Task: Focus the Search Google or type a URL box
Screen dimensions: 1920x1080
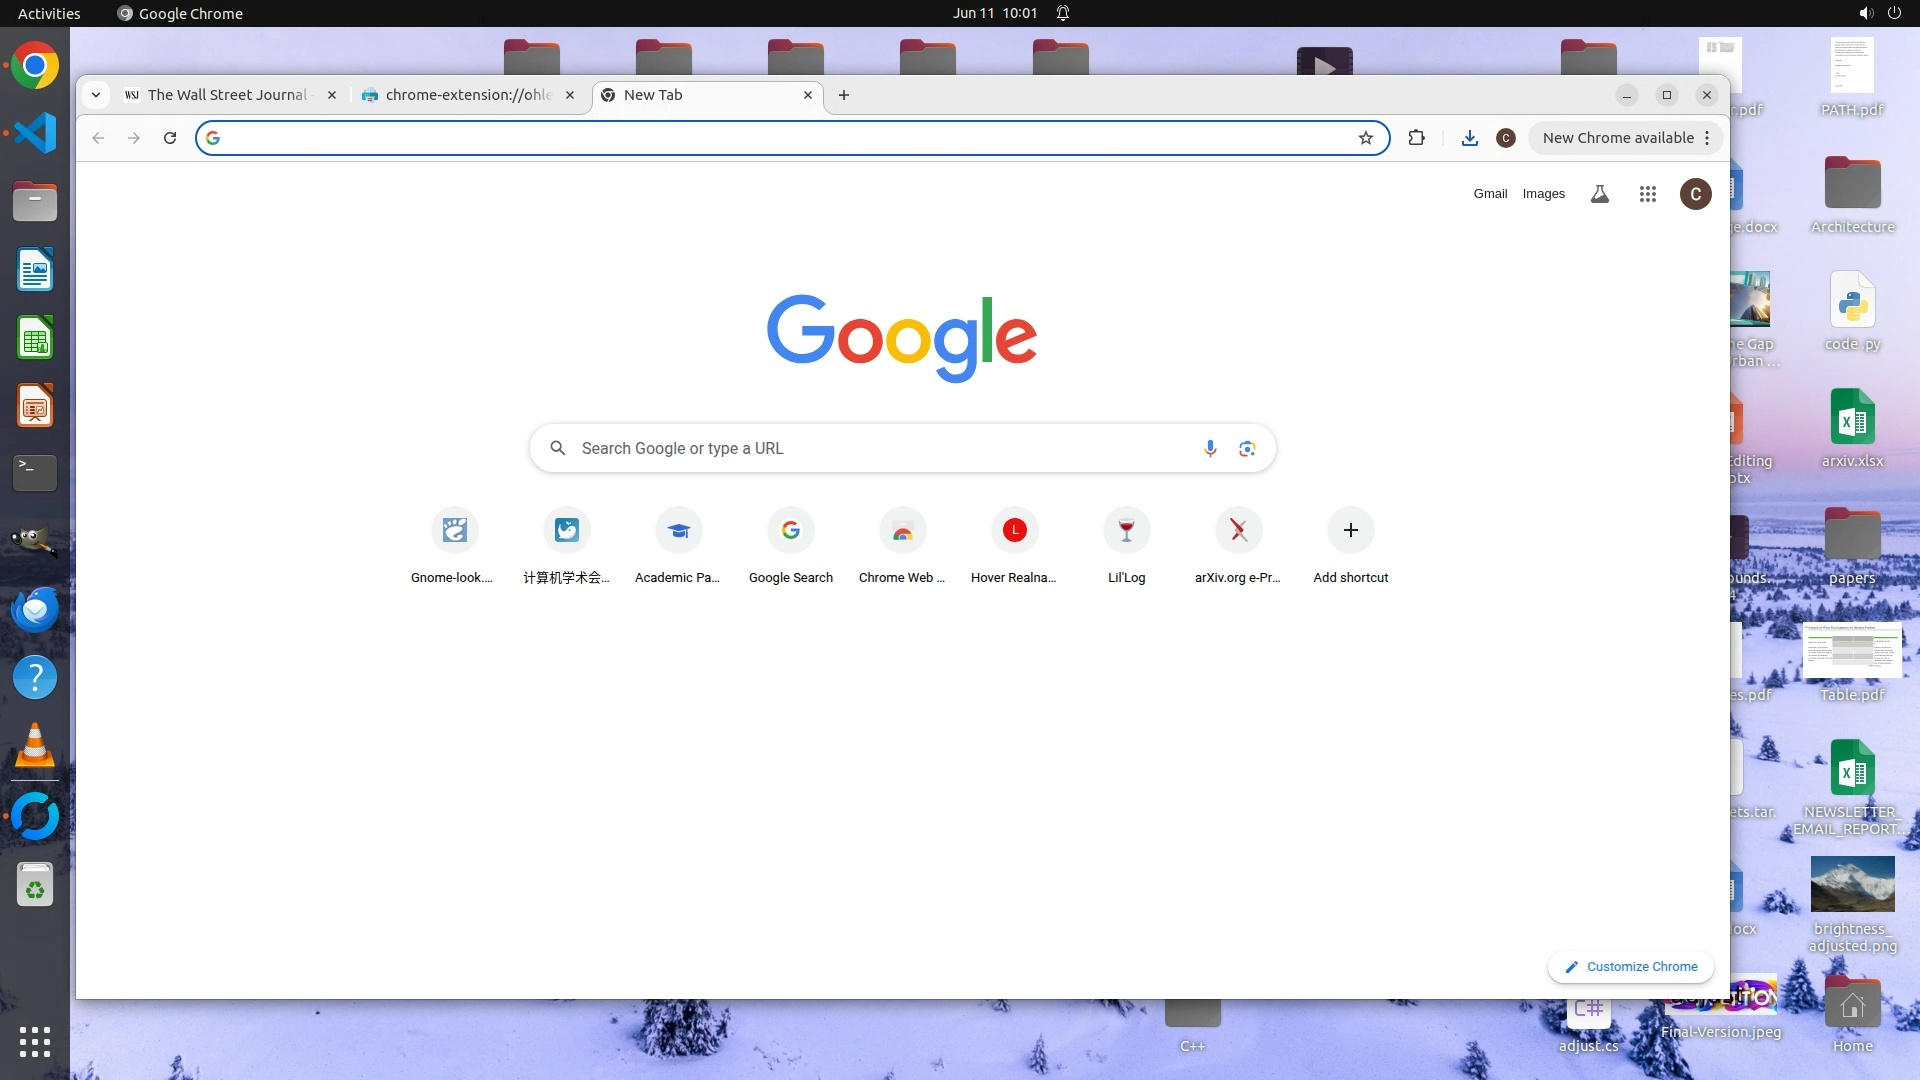Action: (x=880, y=449)
